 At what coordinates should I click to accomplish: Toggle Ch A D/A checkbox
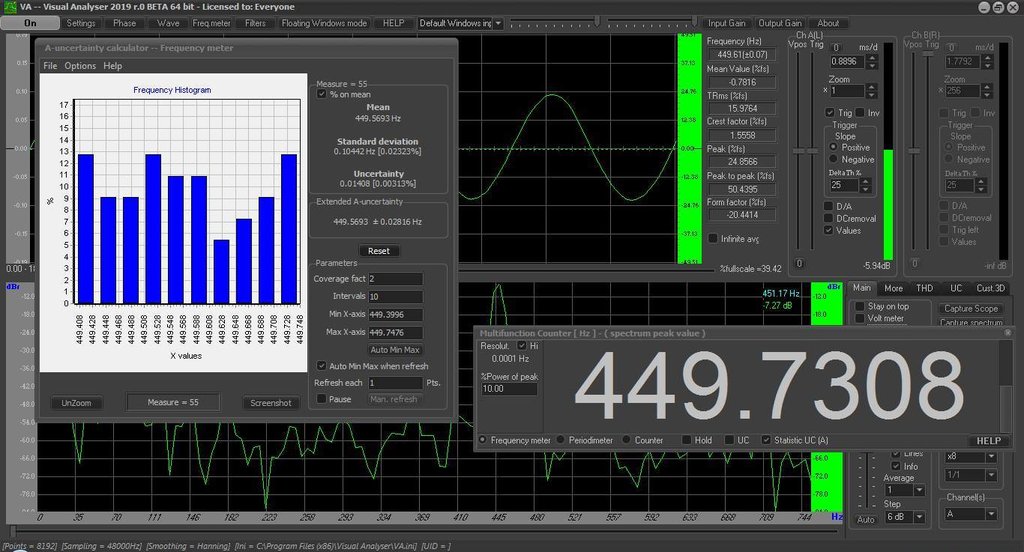pyautogui.click(x=828, y=206)
